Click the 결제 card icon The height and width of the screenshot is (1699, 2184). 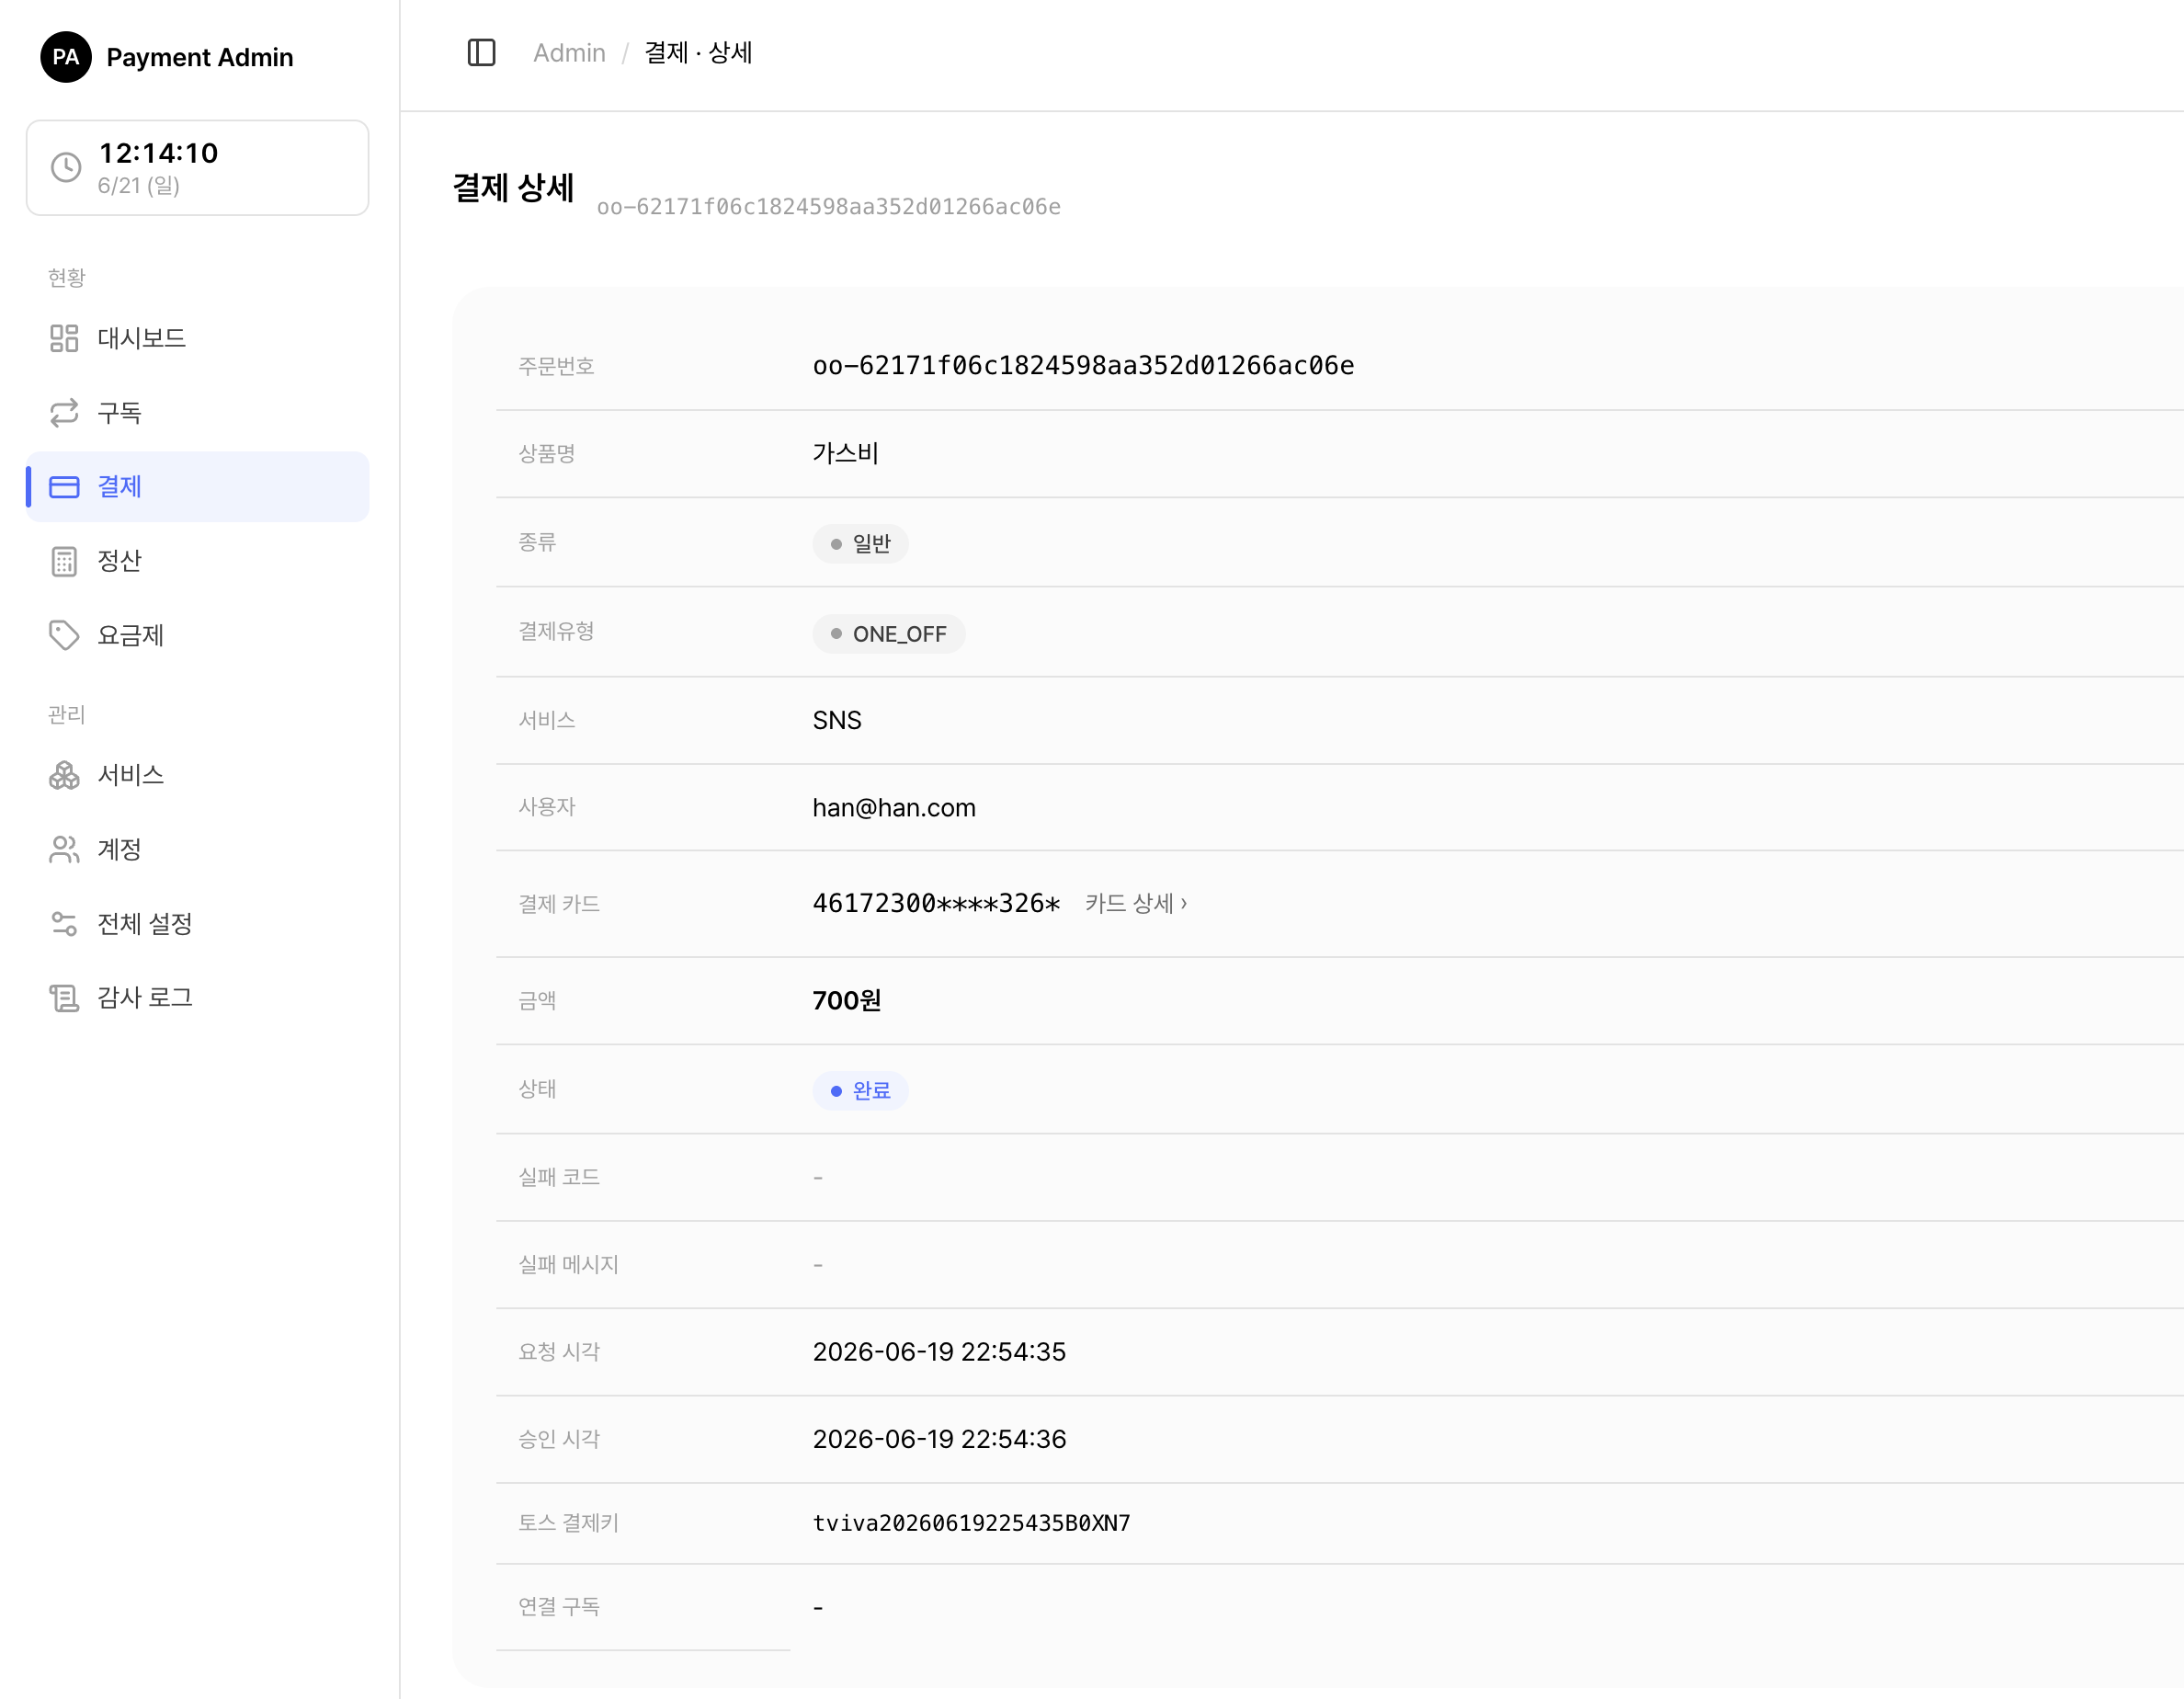[x=64, y=487]
